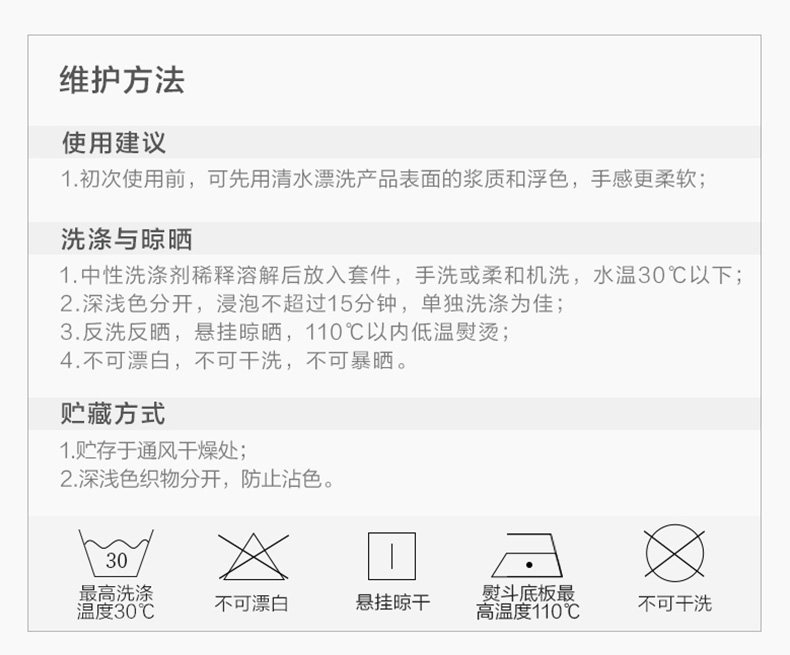Click the line about 初次使用前 rinsing
790x655 pixels.
point(384,179)
